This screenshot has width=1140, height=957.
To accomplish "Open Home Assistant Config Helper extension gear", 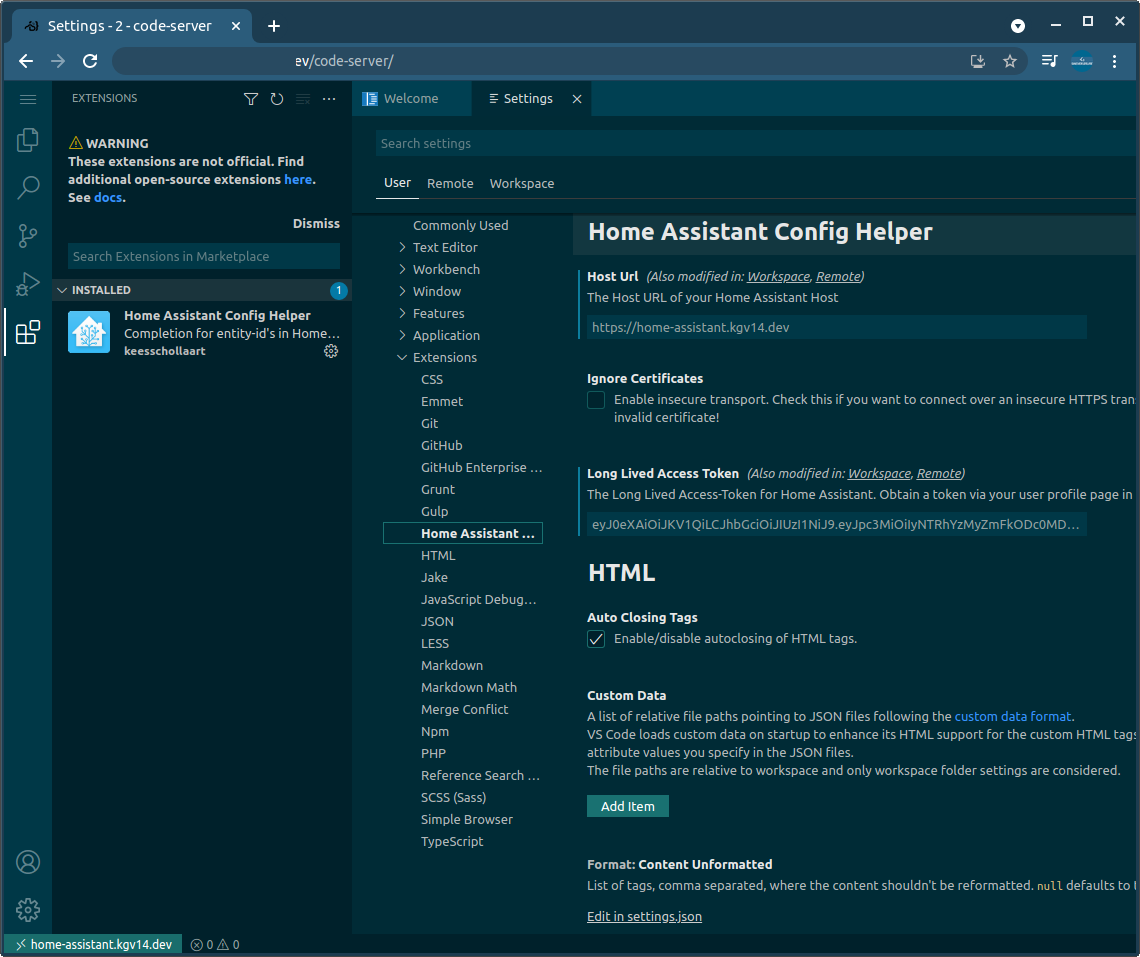I will coord(331,351).
